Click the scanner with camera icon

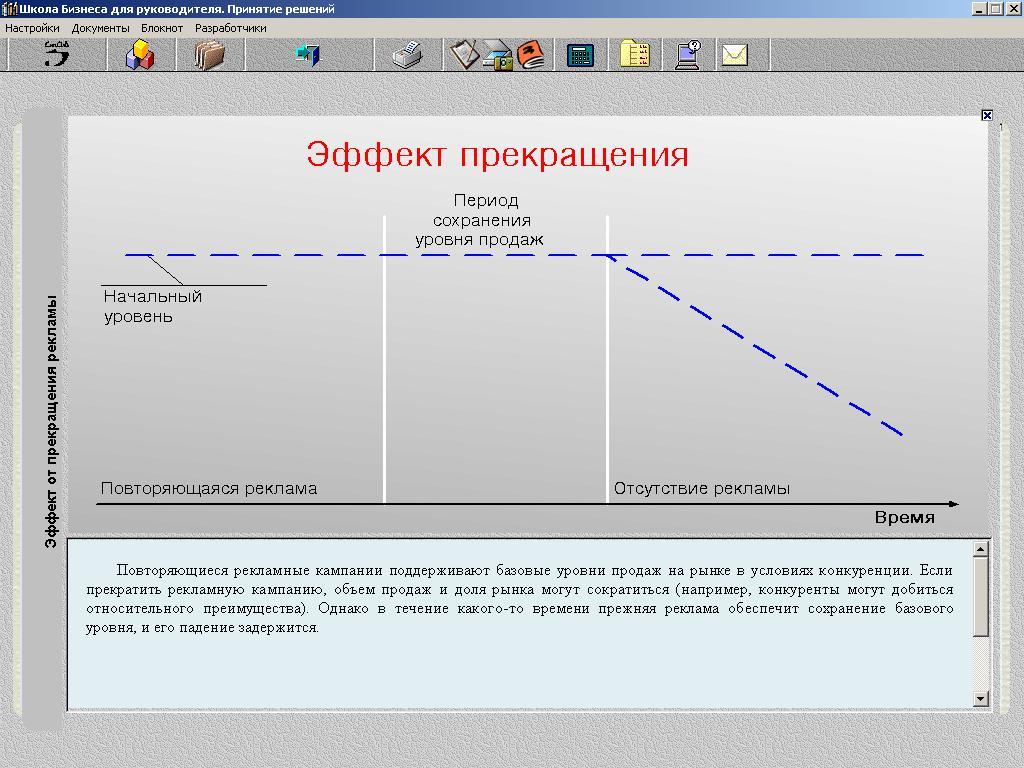click(498, 55)
